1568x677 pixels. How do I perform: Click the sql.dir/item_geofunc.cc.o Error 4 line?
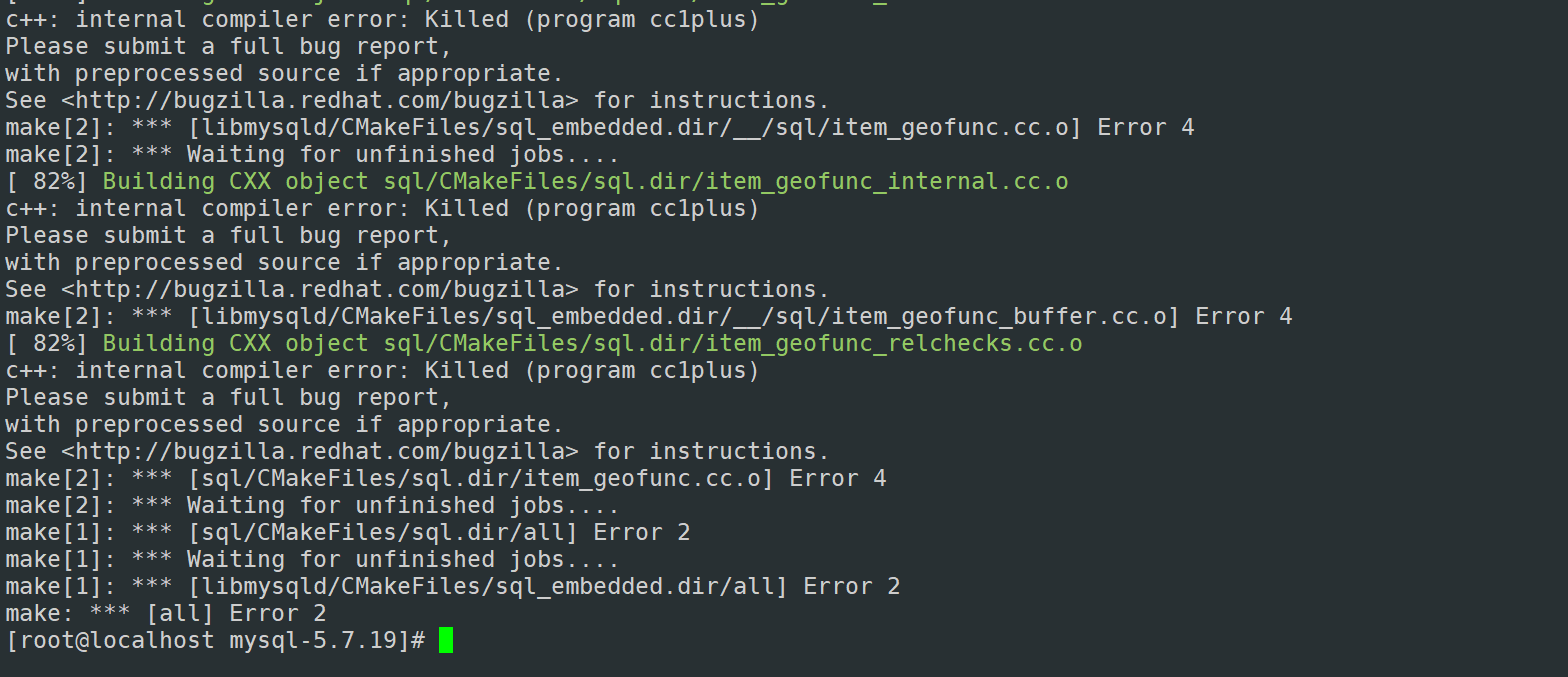tap(446, 478)
